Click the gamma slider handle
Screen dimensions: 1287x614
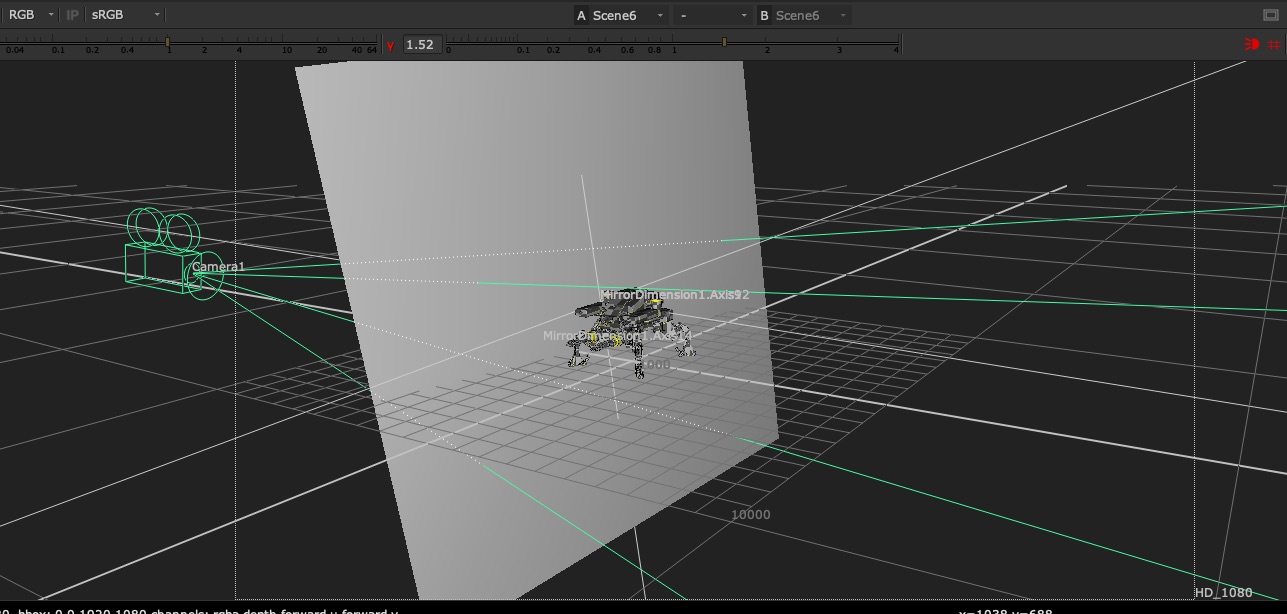point(724,43)
